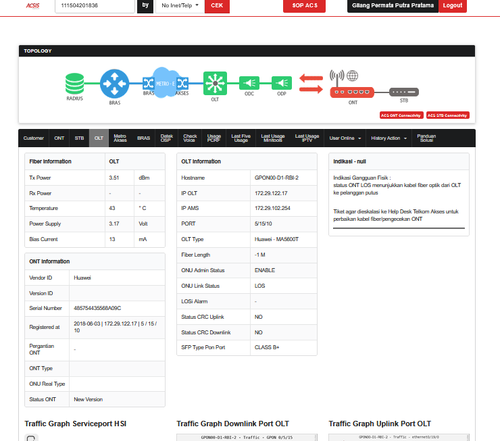
Task: Open the Last Usage Minitools tab
Action: (x=273, y=138)
